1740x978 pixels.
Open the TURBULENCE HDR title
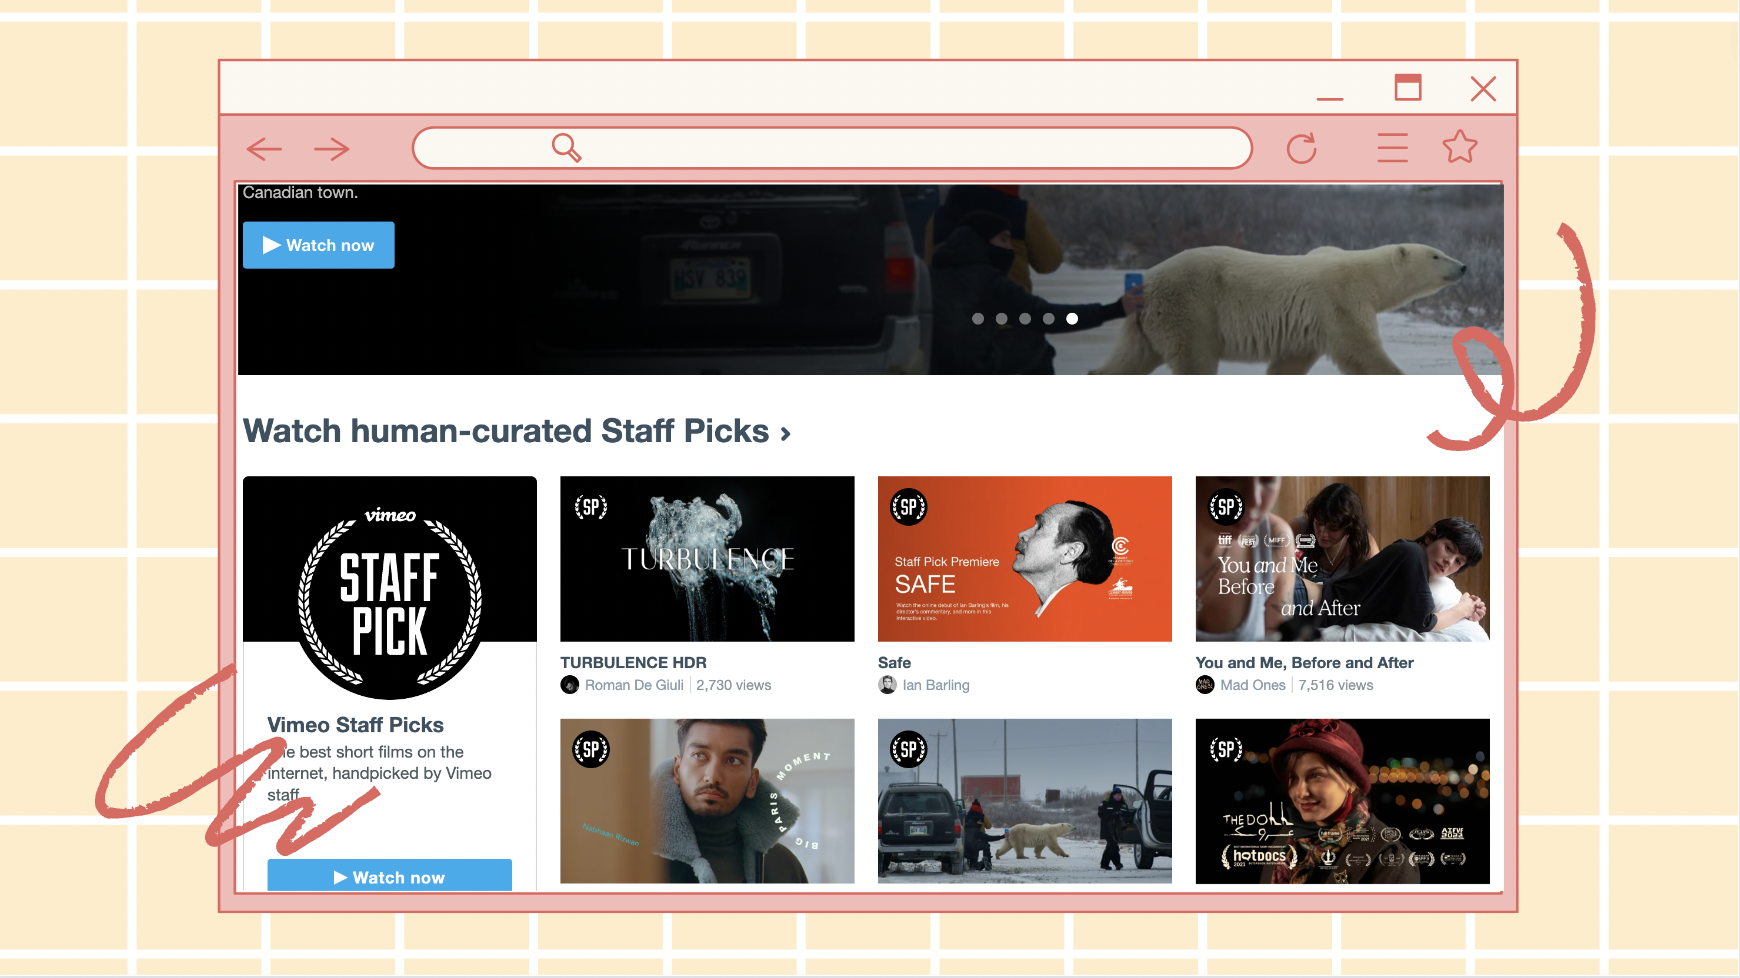pyautogui.click(x=633, y=662)
